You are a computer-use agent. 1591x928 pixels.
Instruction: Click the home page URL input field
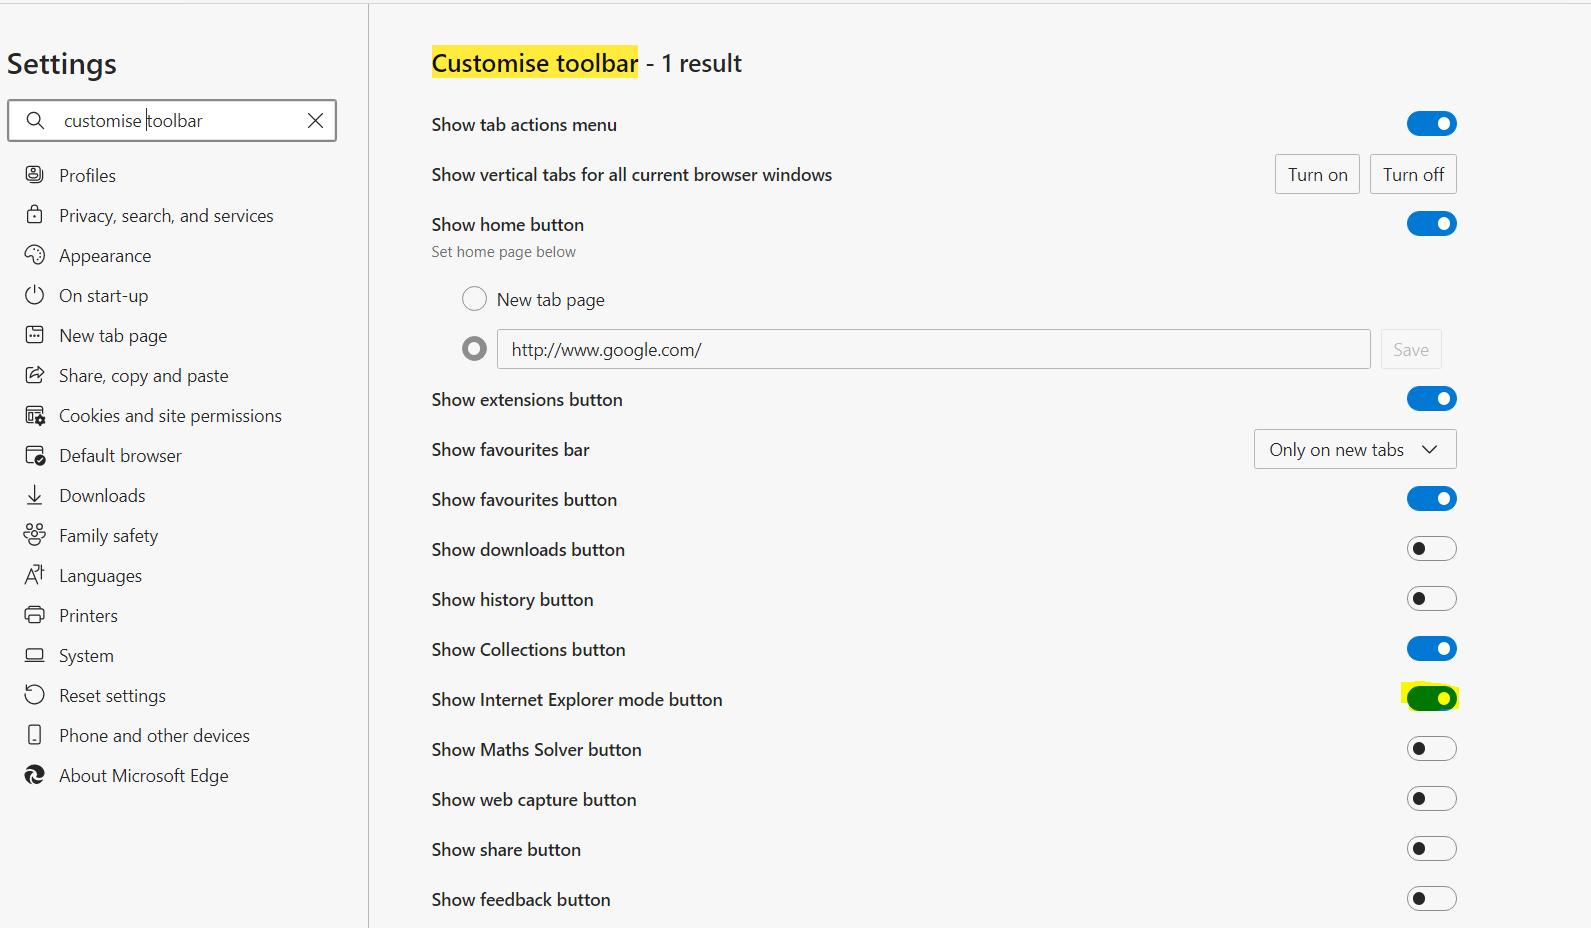[x=933, y=349]
